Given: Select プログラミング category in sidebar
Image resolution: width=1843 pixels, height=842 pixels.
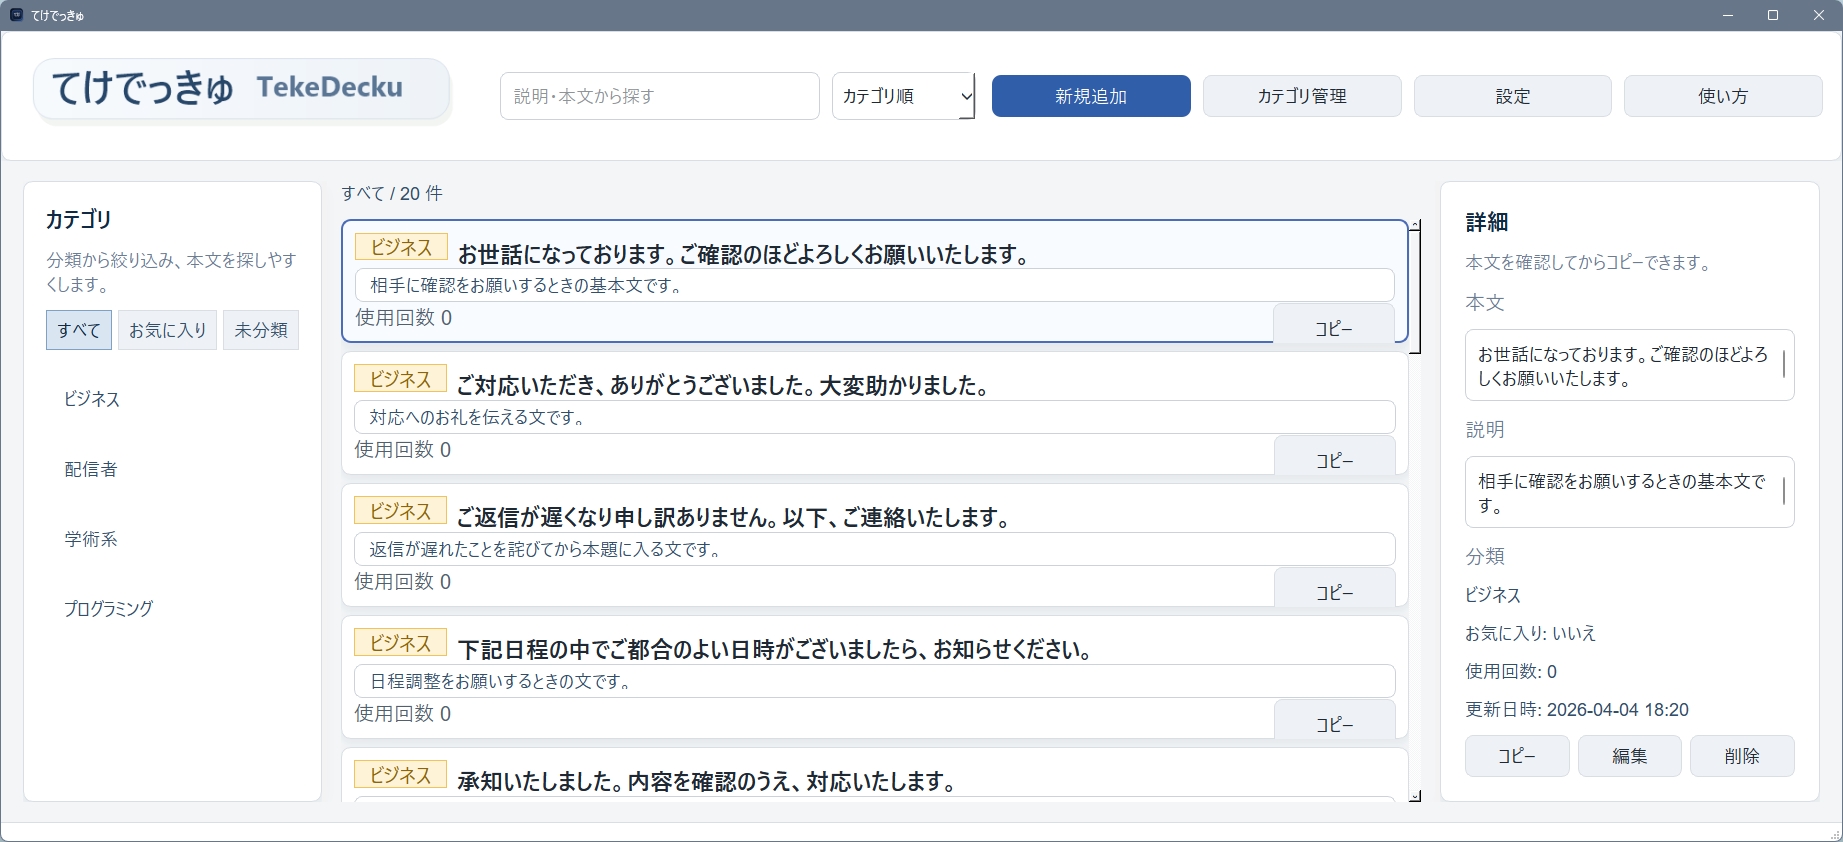Looking at the screenshot, I should point(109,608).
